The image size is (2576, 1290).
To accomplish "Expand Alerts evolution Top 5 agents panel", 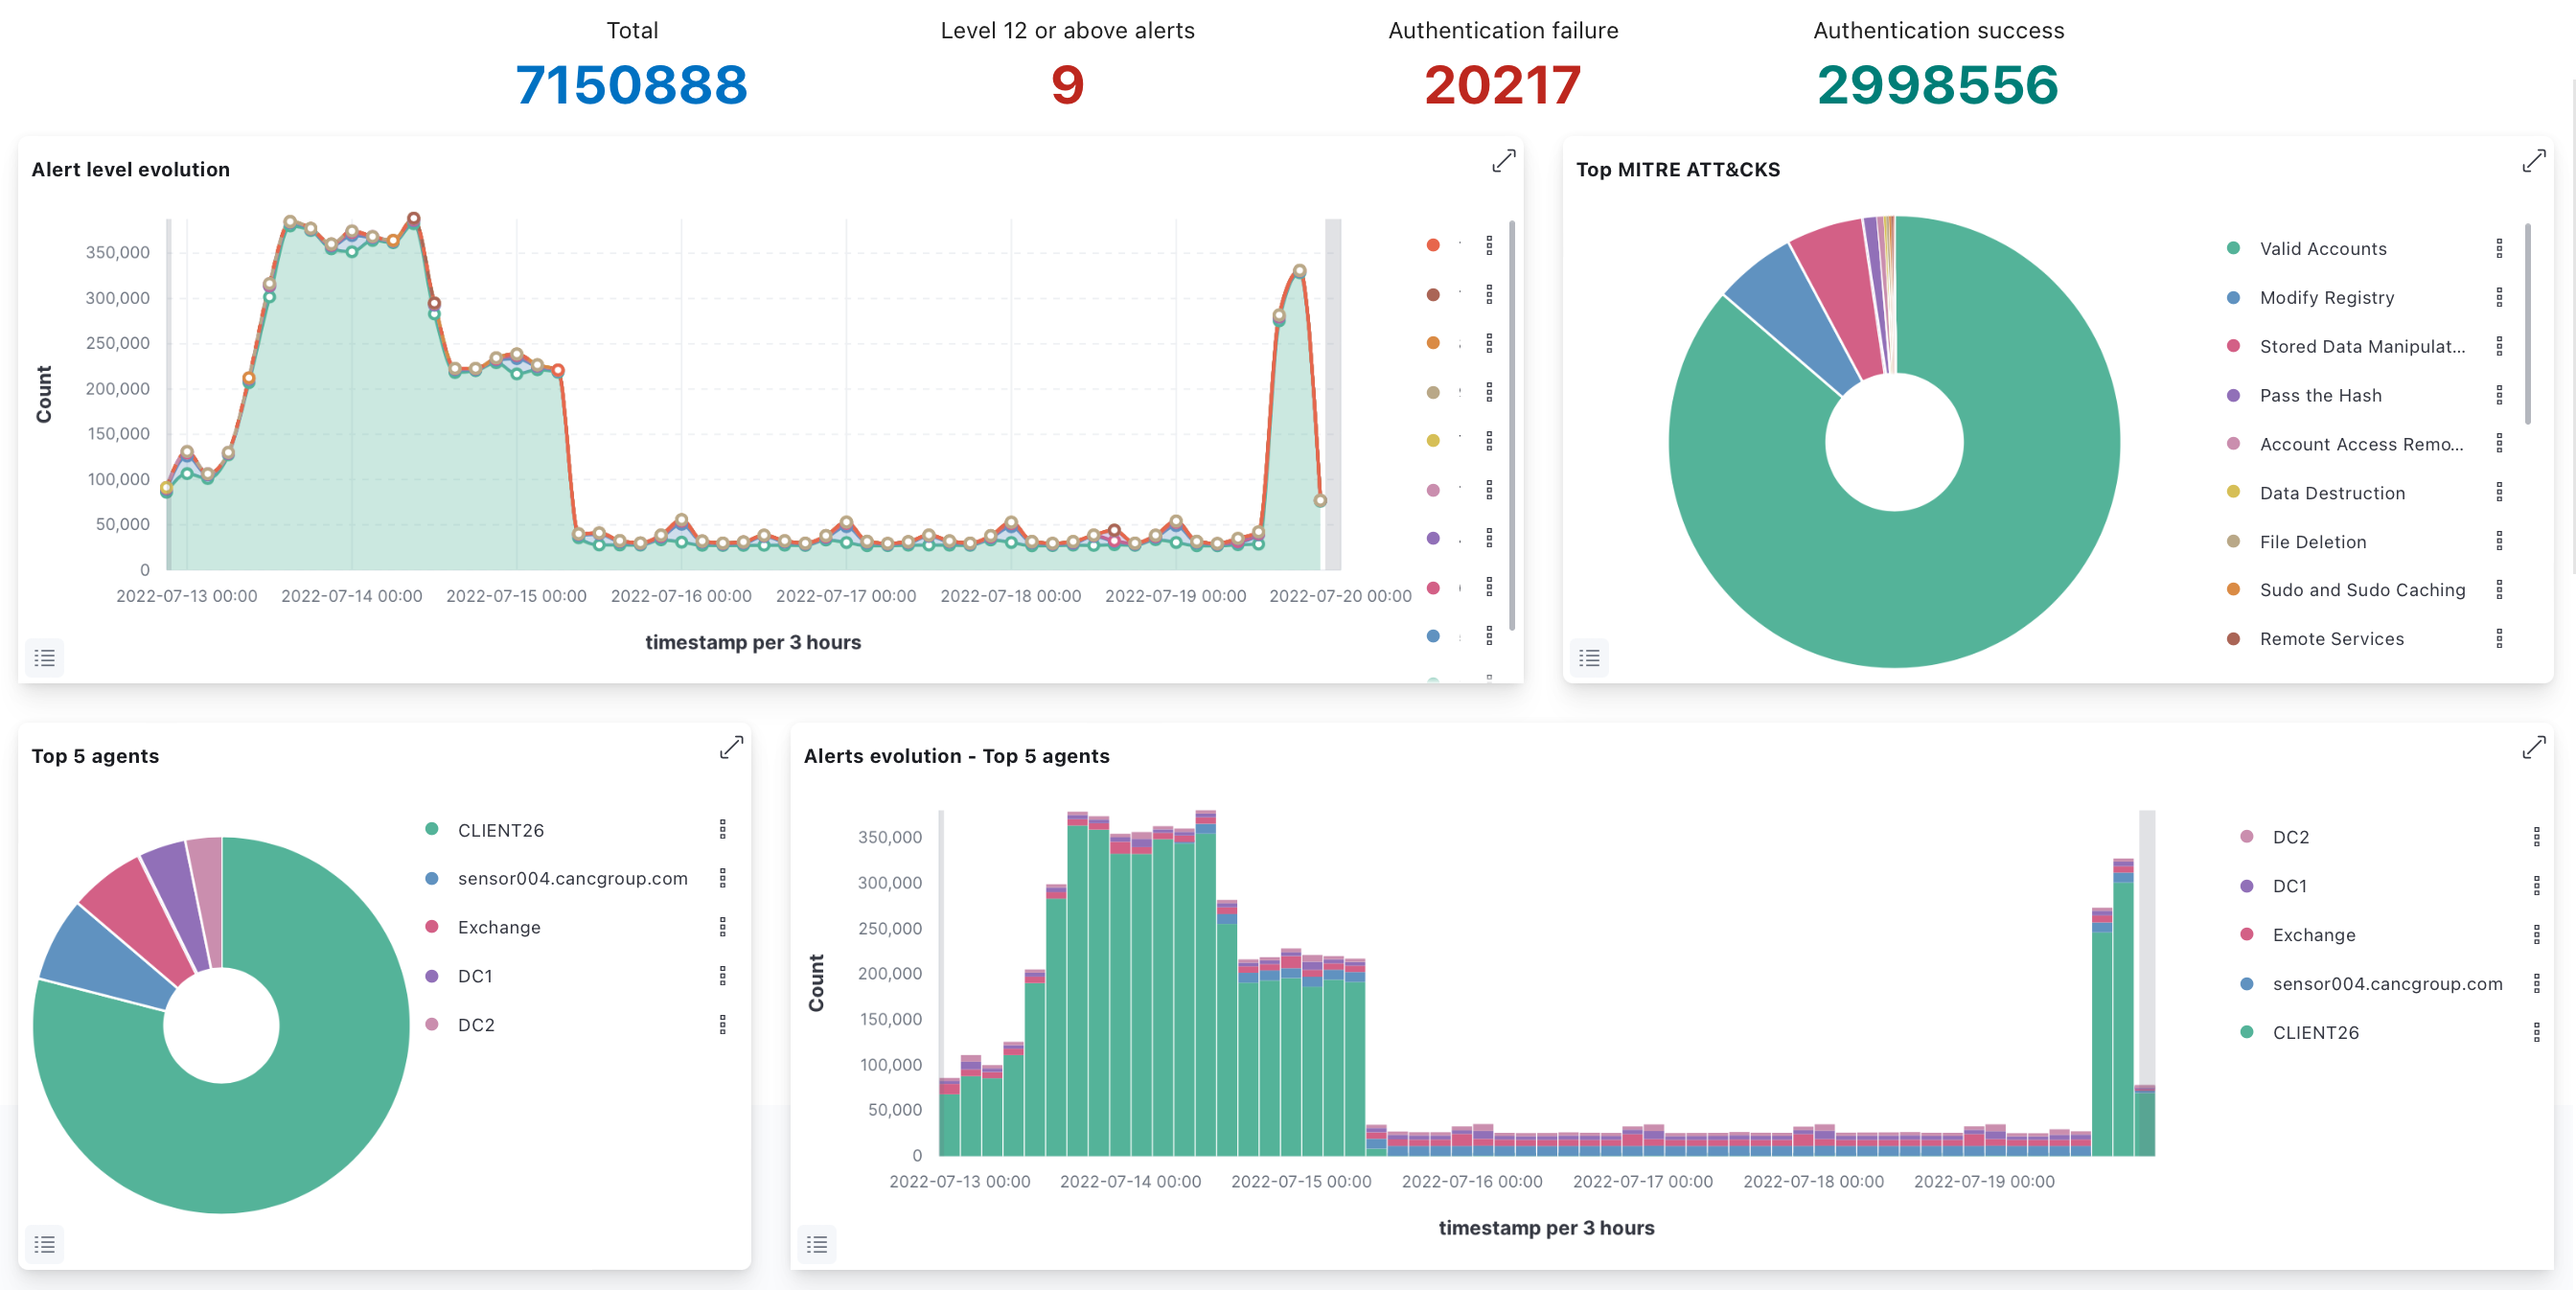I will coord(2533,747).
